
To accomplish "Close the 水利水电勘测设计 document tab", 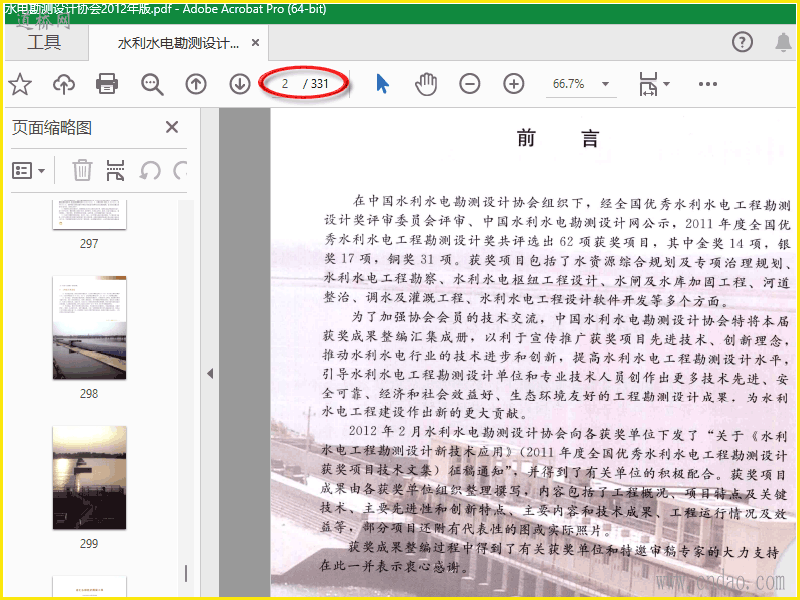I will click(x=256, y=43).
